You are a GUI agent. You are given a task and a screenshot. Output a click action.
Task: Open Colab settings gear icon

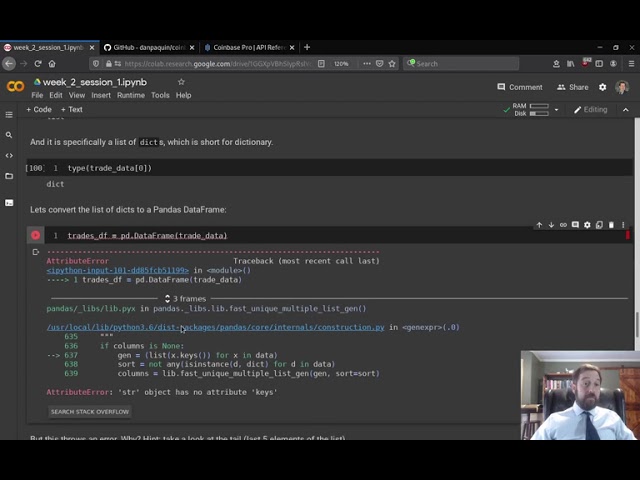602,87
